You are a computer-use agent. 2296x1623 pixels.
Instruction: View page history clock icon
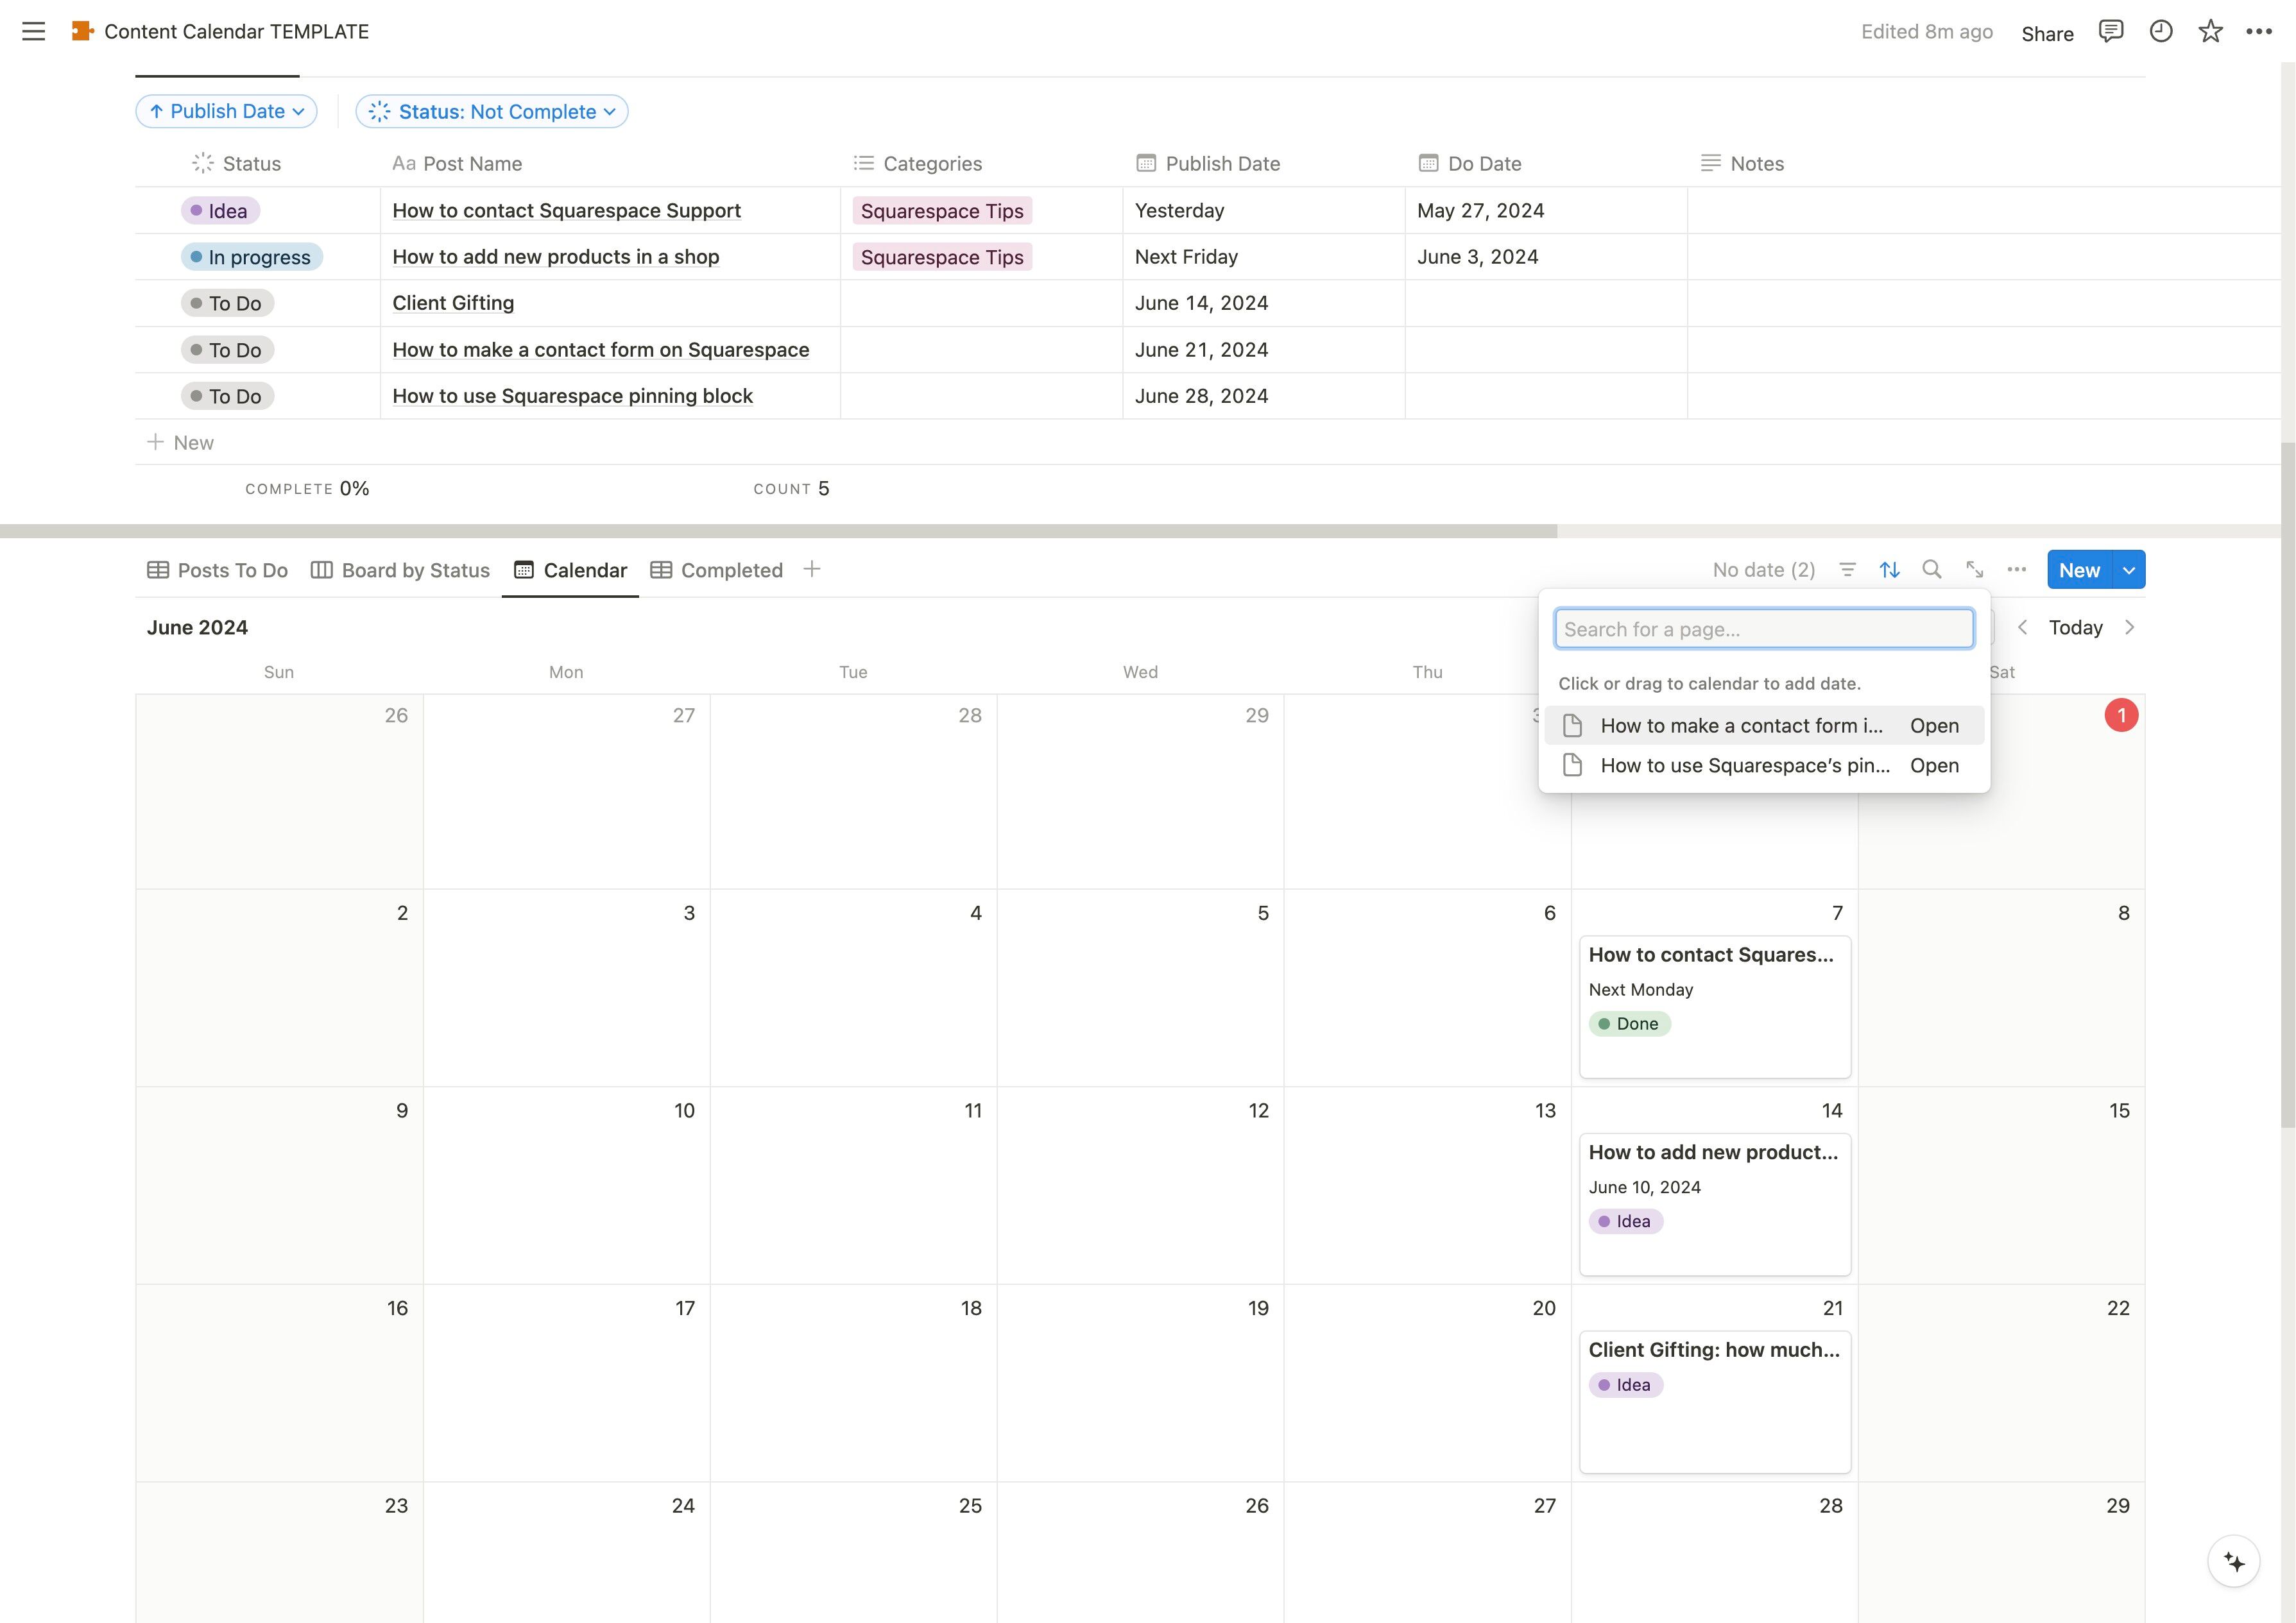[x=2160, y=31]
